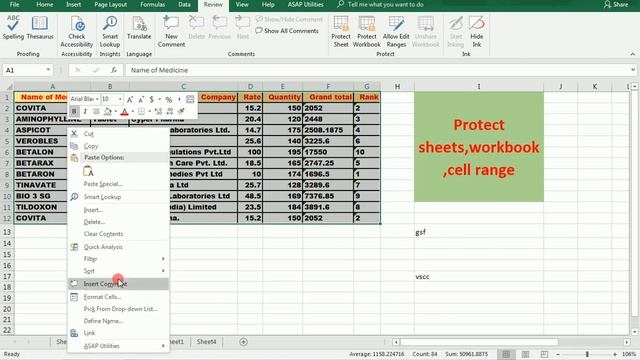
Task: Click the formula bar text field
Action: pyautogui.click(x=377, y=70)
